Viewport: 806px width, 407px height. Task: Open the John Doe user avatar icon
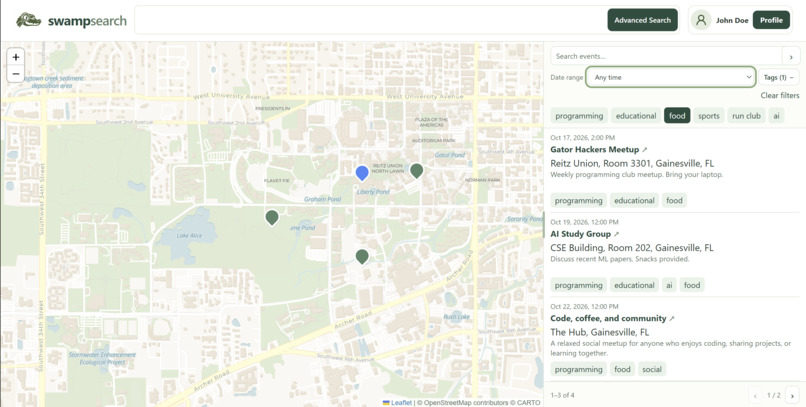701,20
